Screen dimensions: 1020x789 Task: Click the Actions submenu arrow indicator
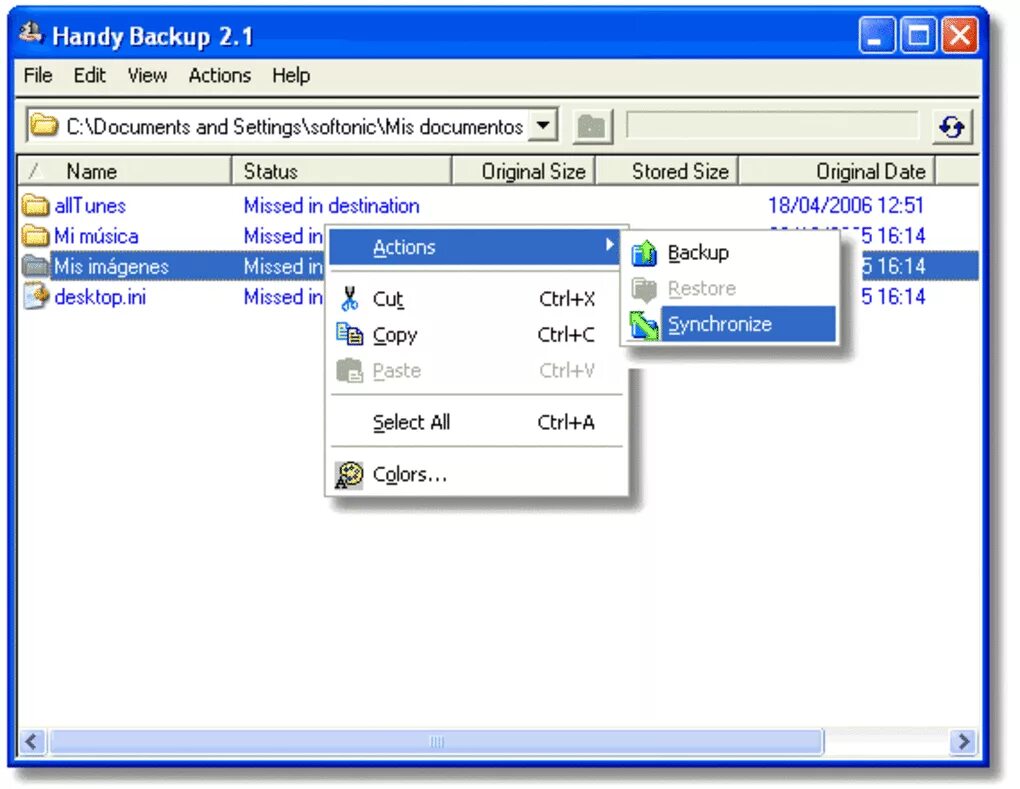610,245
